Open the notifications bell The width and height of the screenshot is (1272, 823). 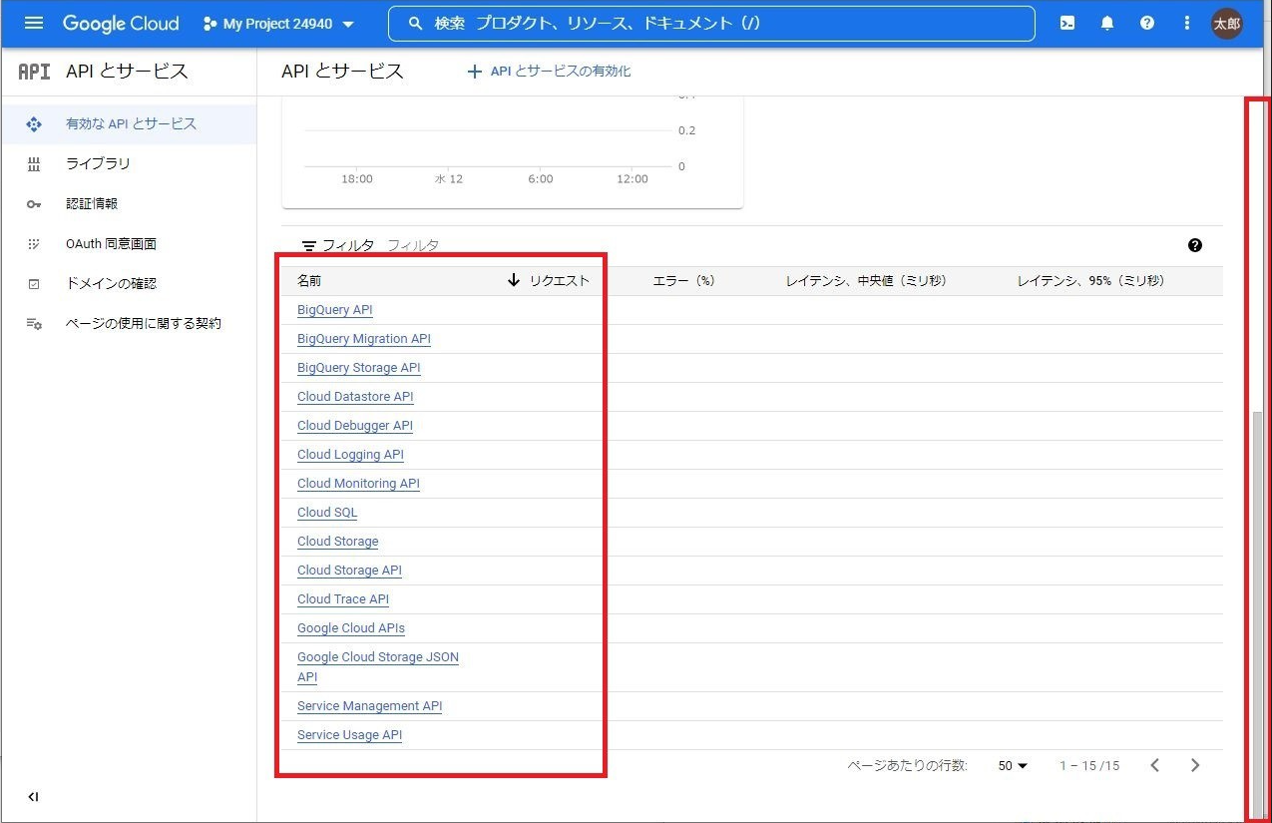pos(1107,23)
